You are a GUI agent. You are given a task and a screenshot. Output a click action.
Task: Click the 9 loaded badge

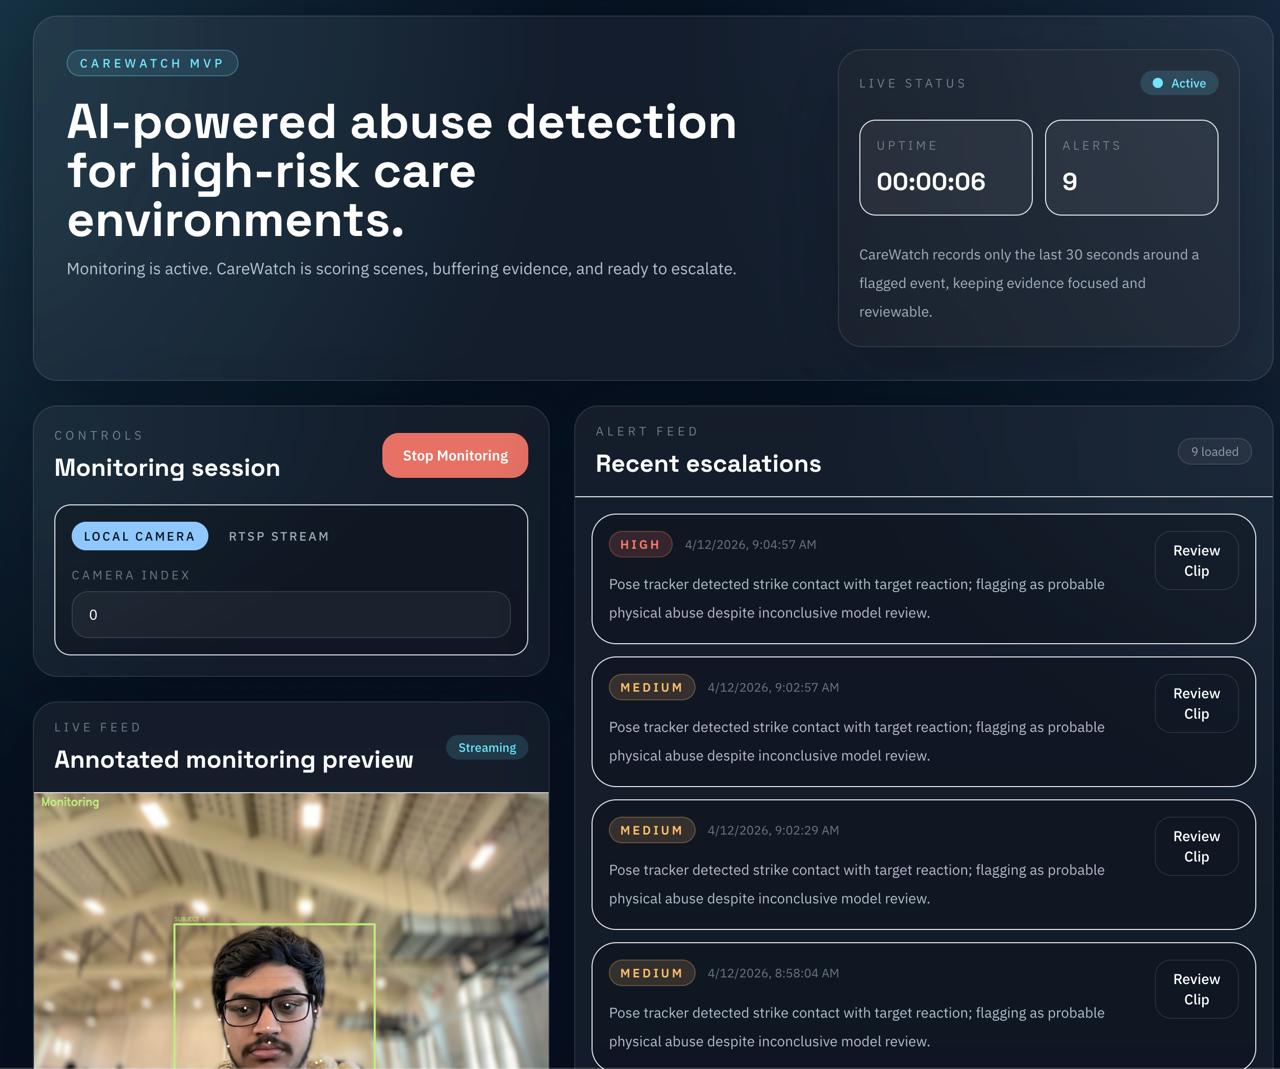(x=1214, y=452)
